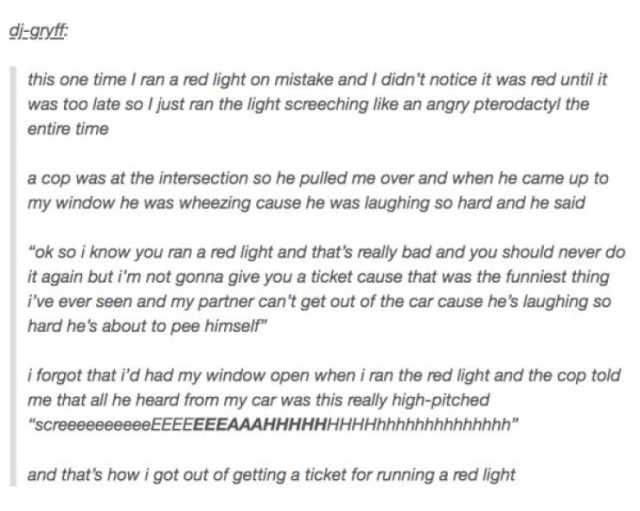The height and width of the screenshot is (511, 640).
Task: Click the paragraph starting "a cop was at"
Action: pyautogui.click(x=318, y=191)
